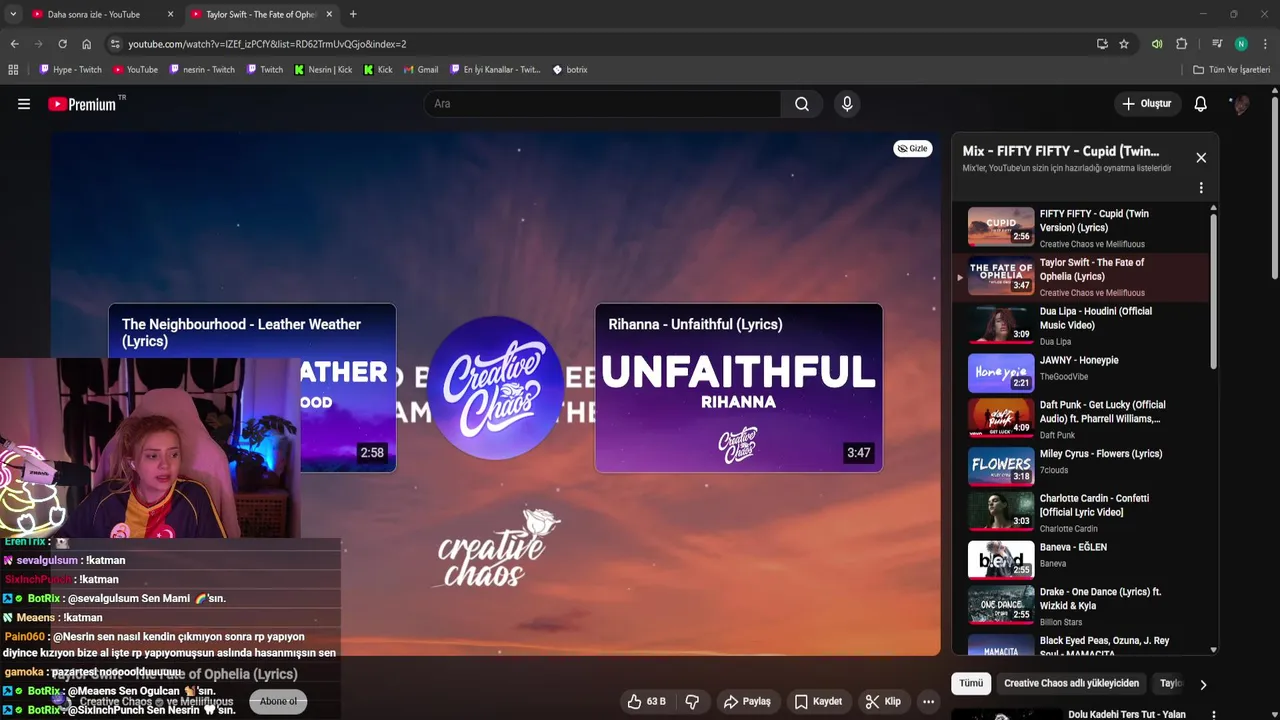The height and width of the screenshot is (720, 1280).
Task: Open the apps grid in bookmarks bar
Action: click(x=13, y=70)
